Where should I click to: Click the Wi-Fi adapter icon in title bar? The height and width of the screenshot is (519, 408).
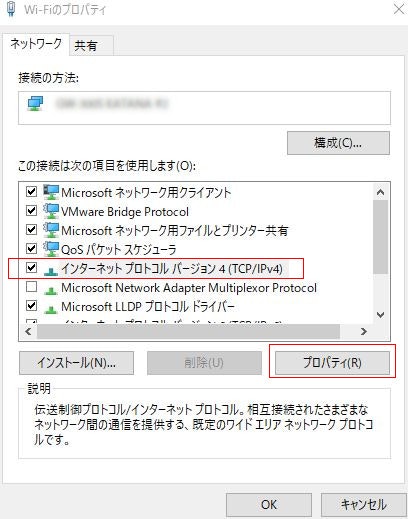[11, 9]
